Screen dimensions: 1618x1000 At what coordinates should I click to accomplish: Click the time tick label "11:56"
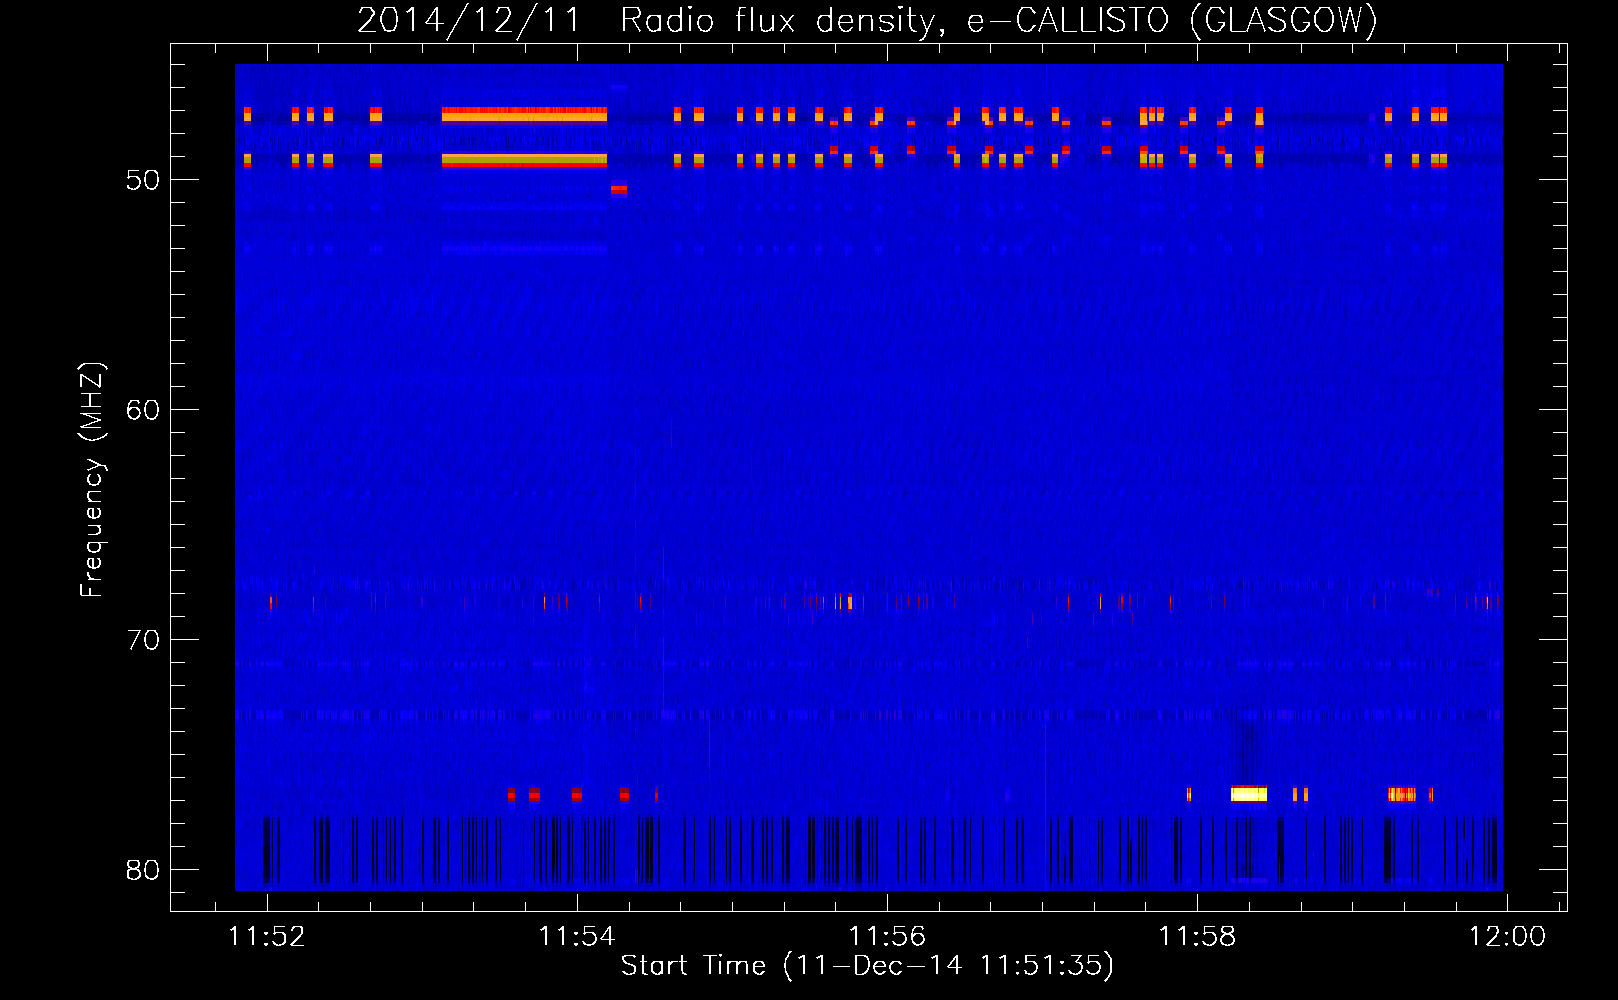pos(887,936)
